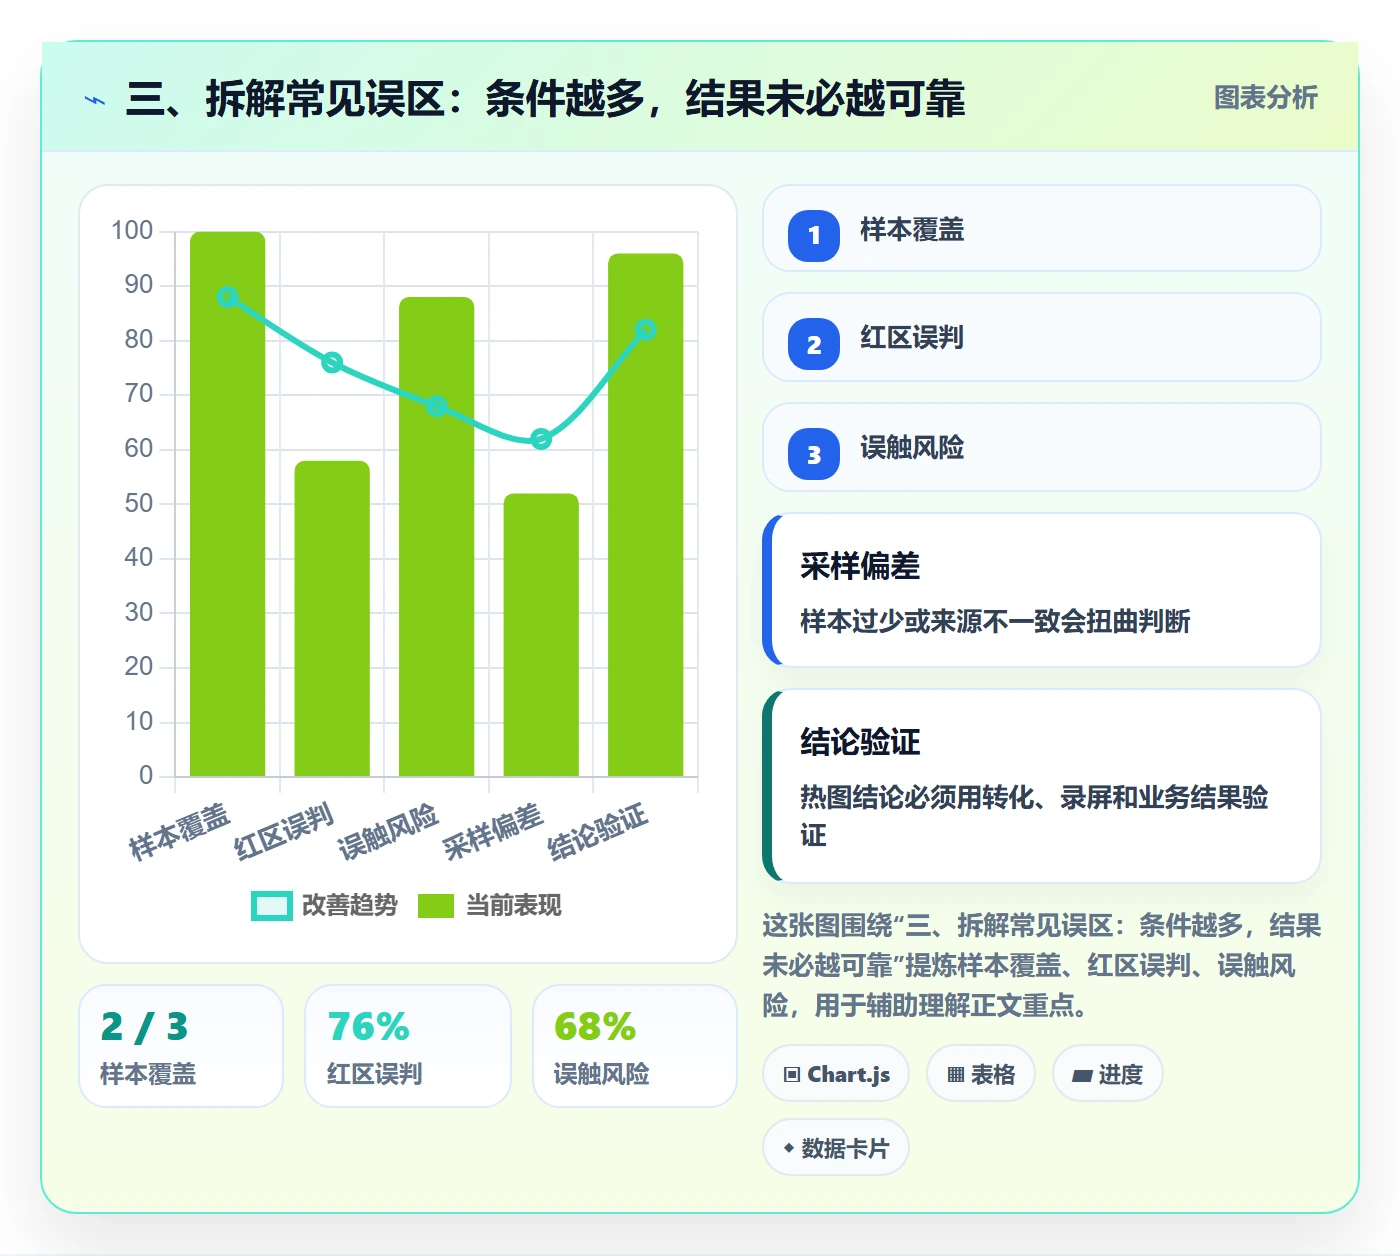Click the x-axis label 采样偏差
Screen dimensions: 1400x1256
point(493,831)
